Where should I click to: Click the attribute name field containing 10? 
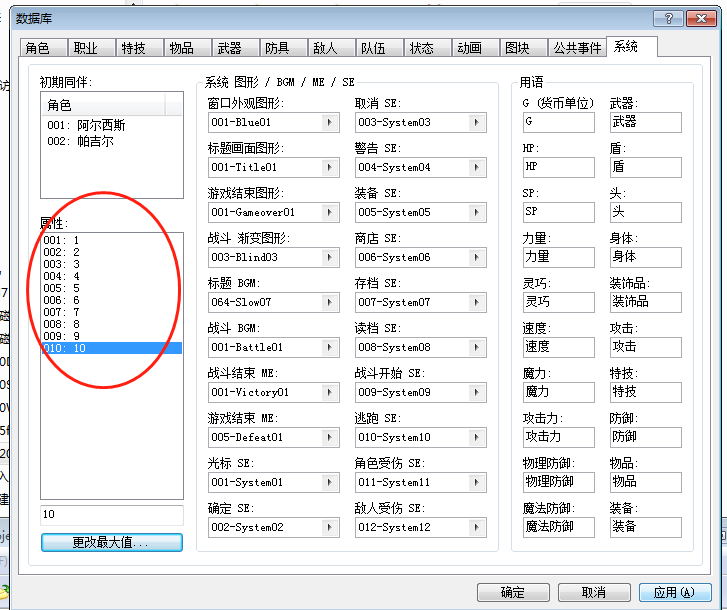(112, 515)
